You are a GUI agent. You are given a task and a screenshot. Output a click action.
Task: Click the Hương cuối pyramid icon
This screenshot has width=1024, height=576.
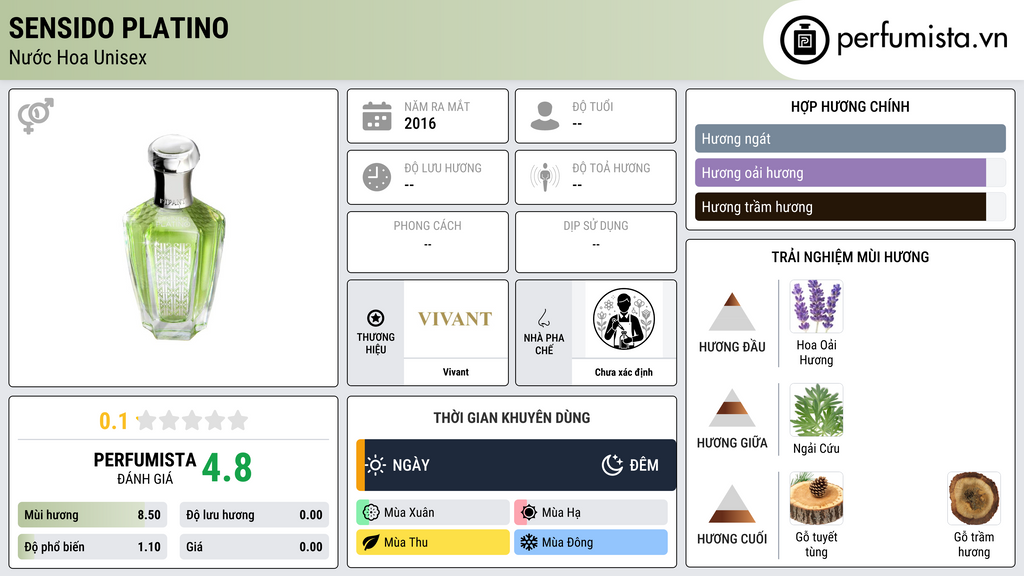pos(732,504)
